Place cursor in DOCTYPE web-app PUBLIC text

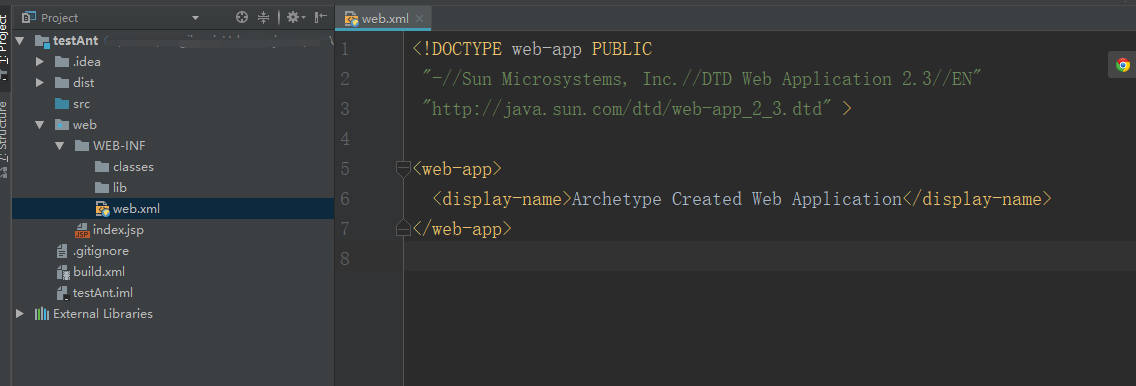pos(533,49)
